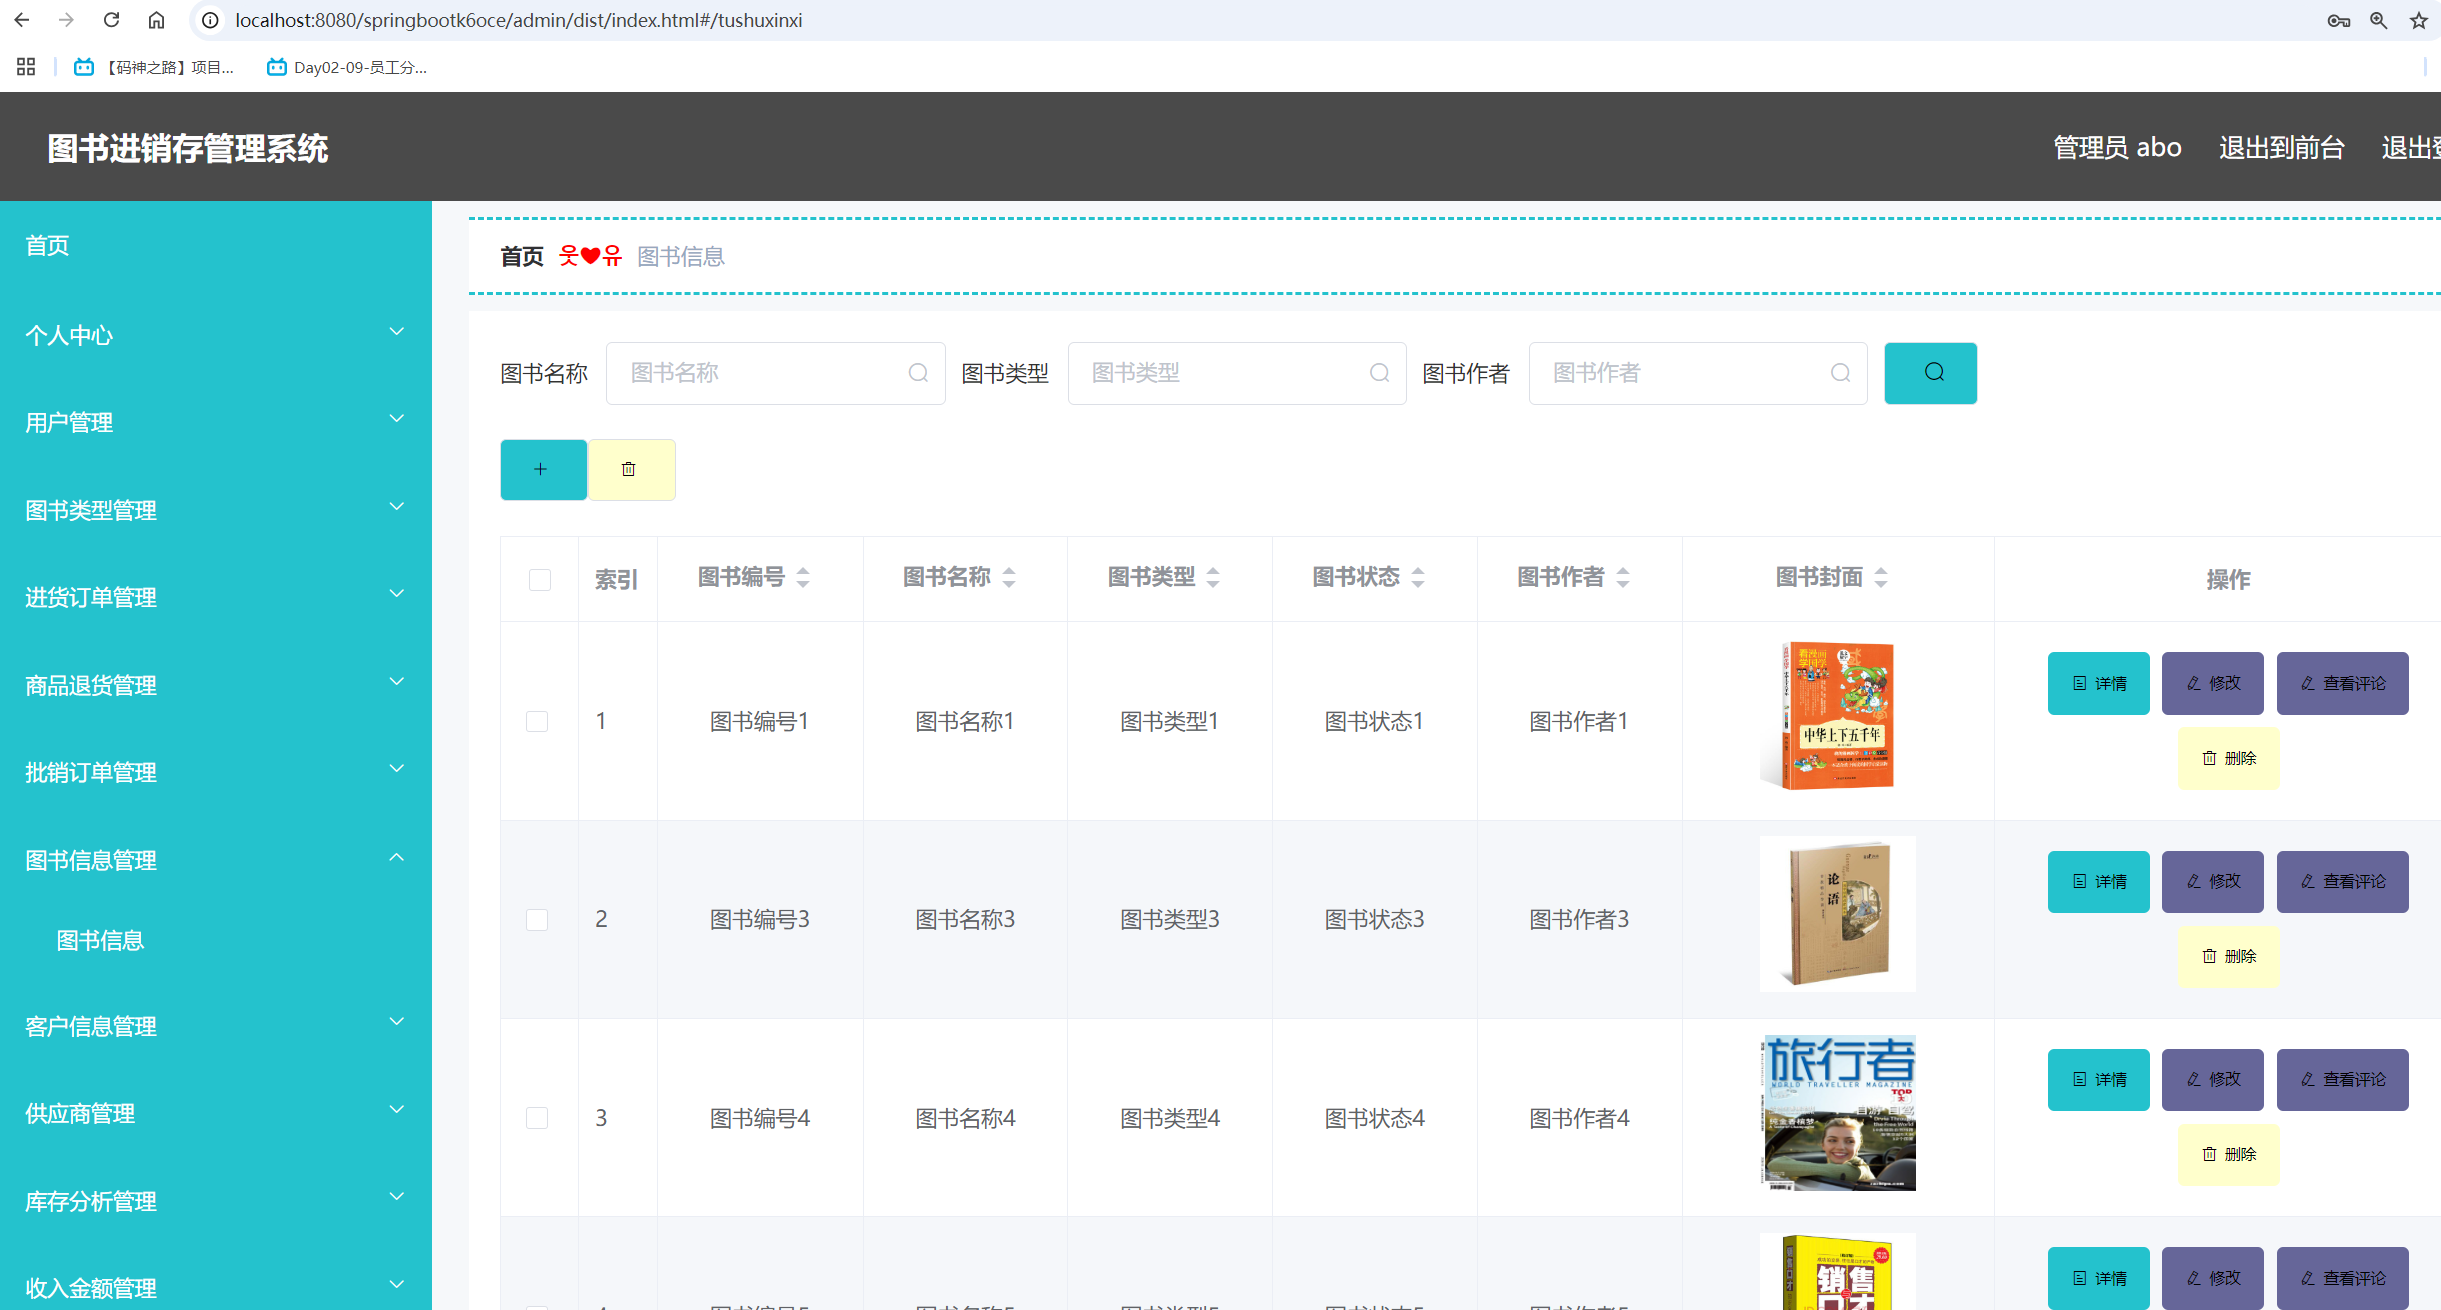This screenshot has height=1310, width=2441.
Task: Expand the 进货订单管理 sidebar menu
Action: tap(215, 596)
